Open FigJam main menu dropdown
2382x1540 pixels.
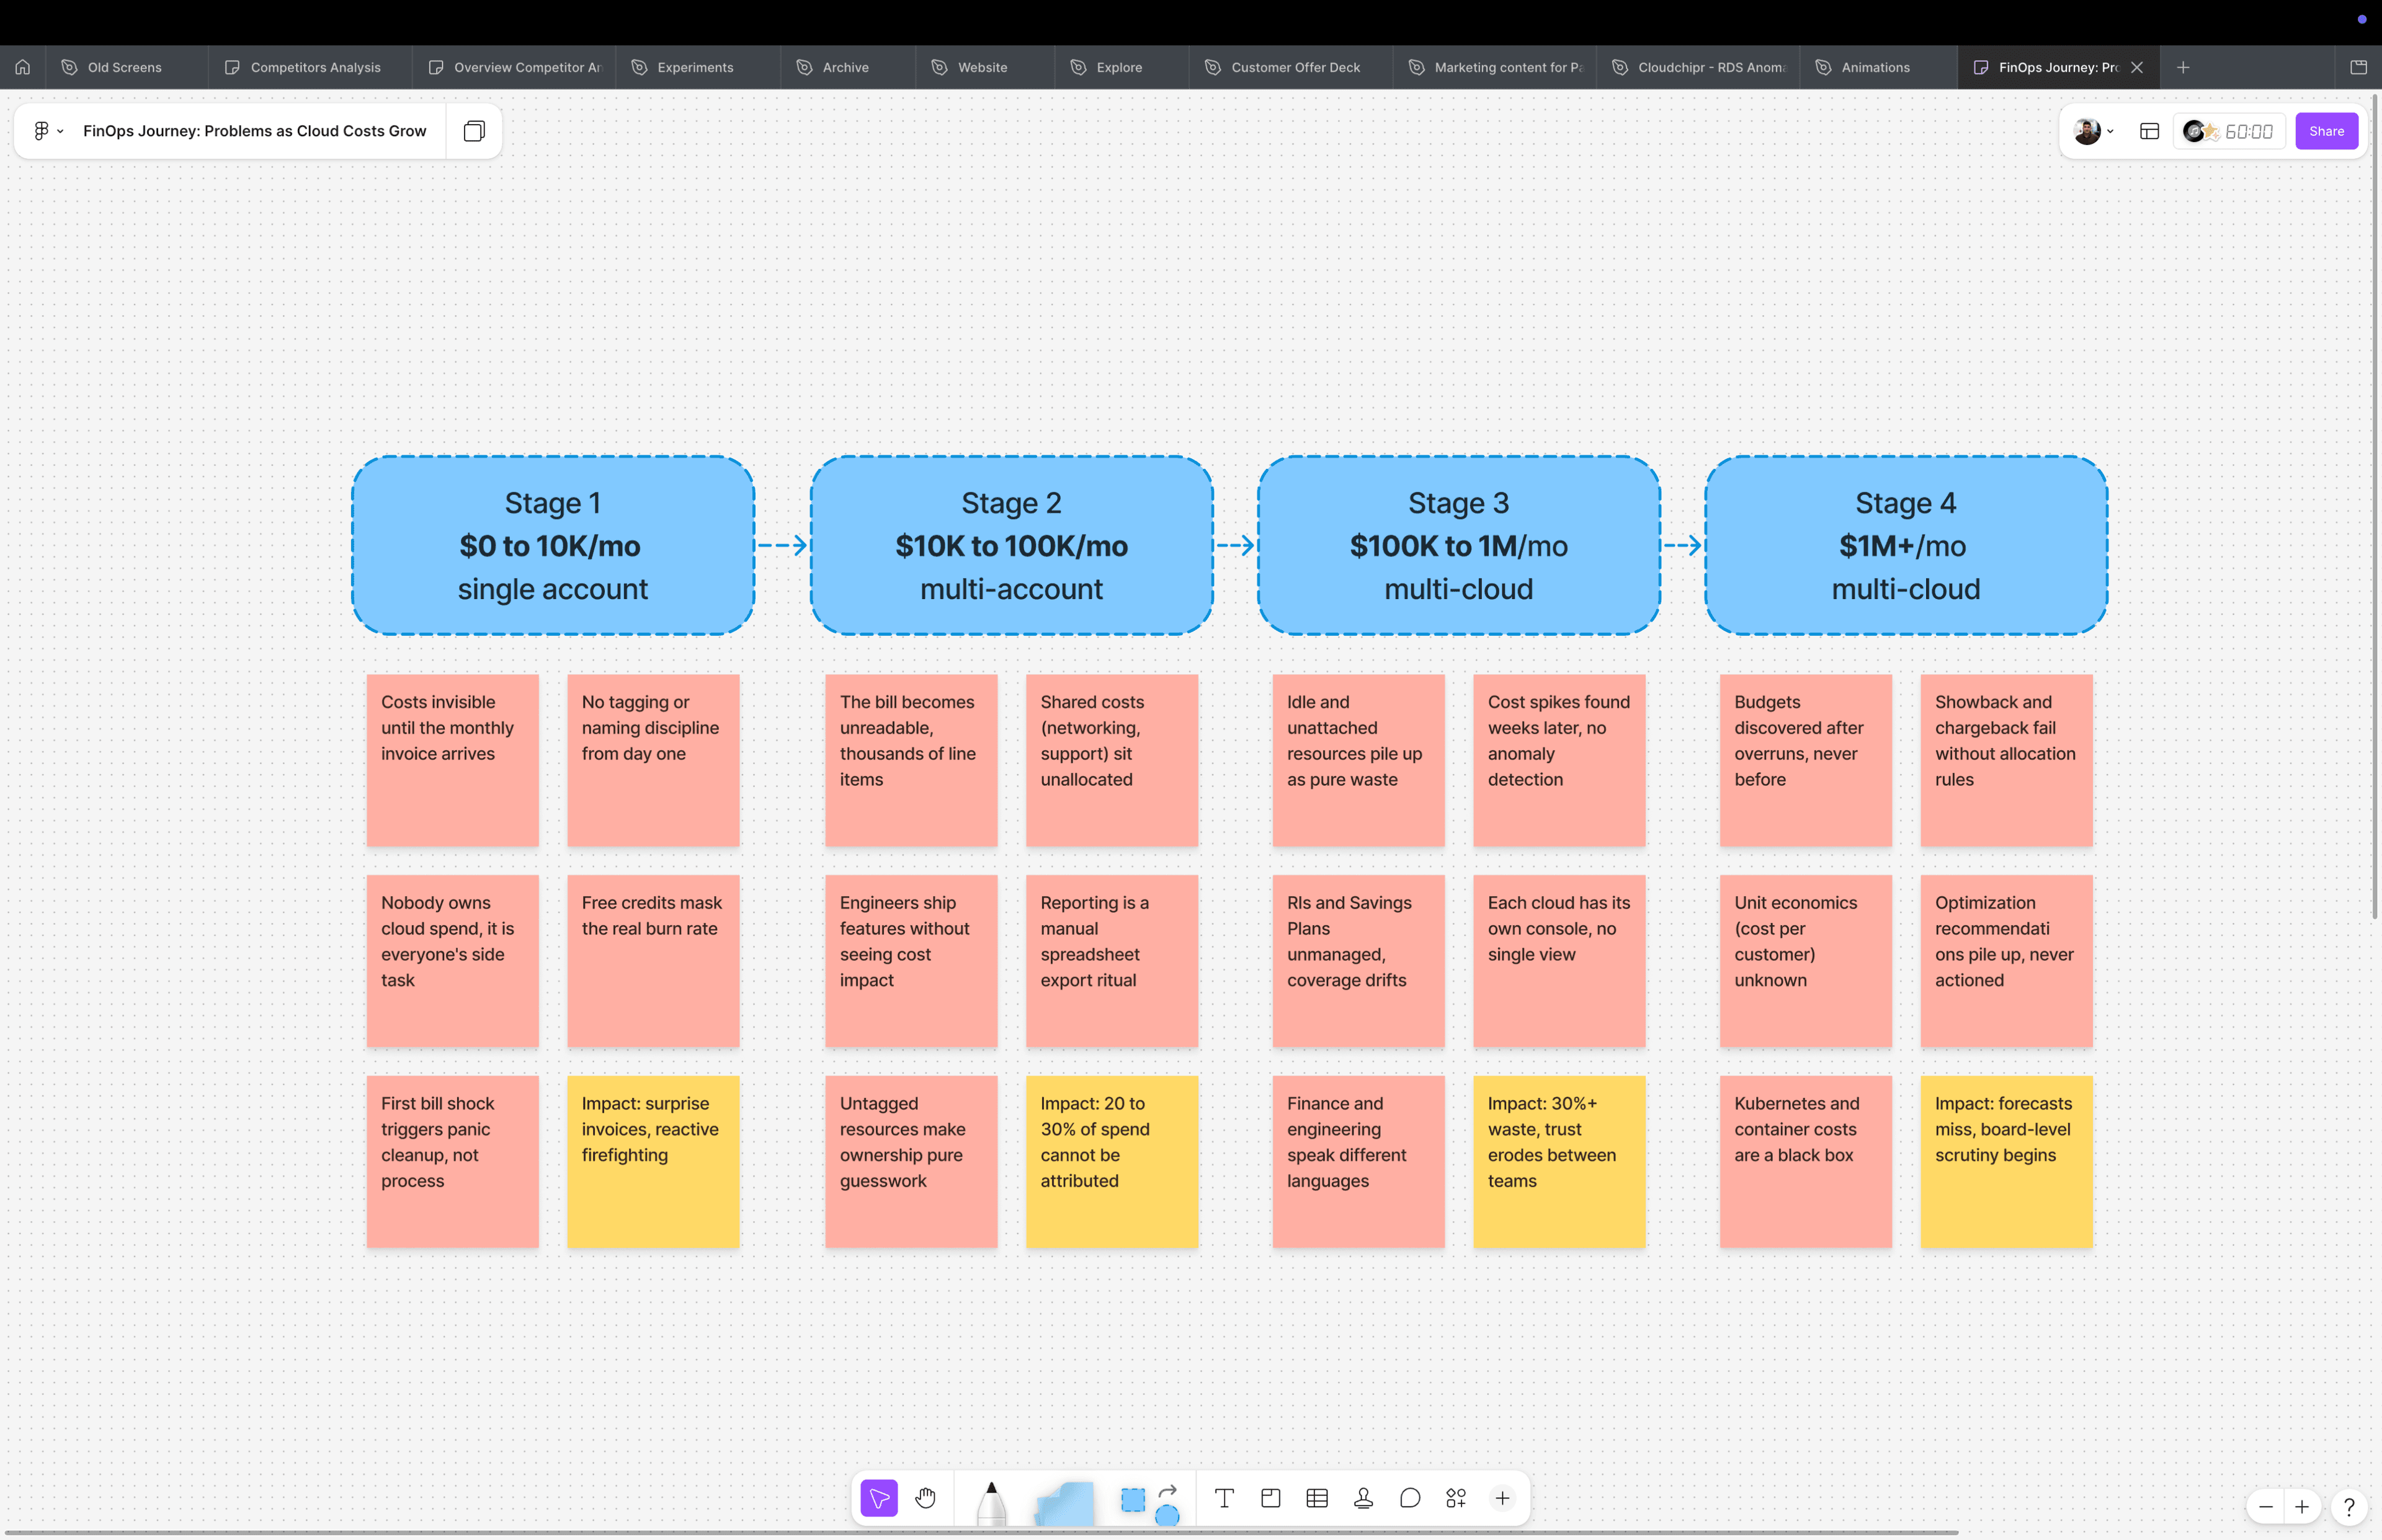coord(48,131)
